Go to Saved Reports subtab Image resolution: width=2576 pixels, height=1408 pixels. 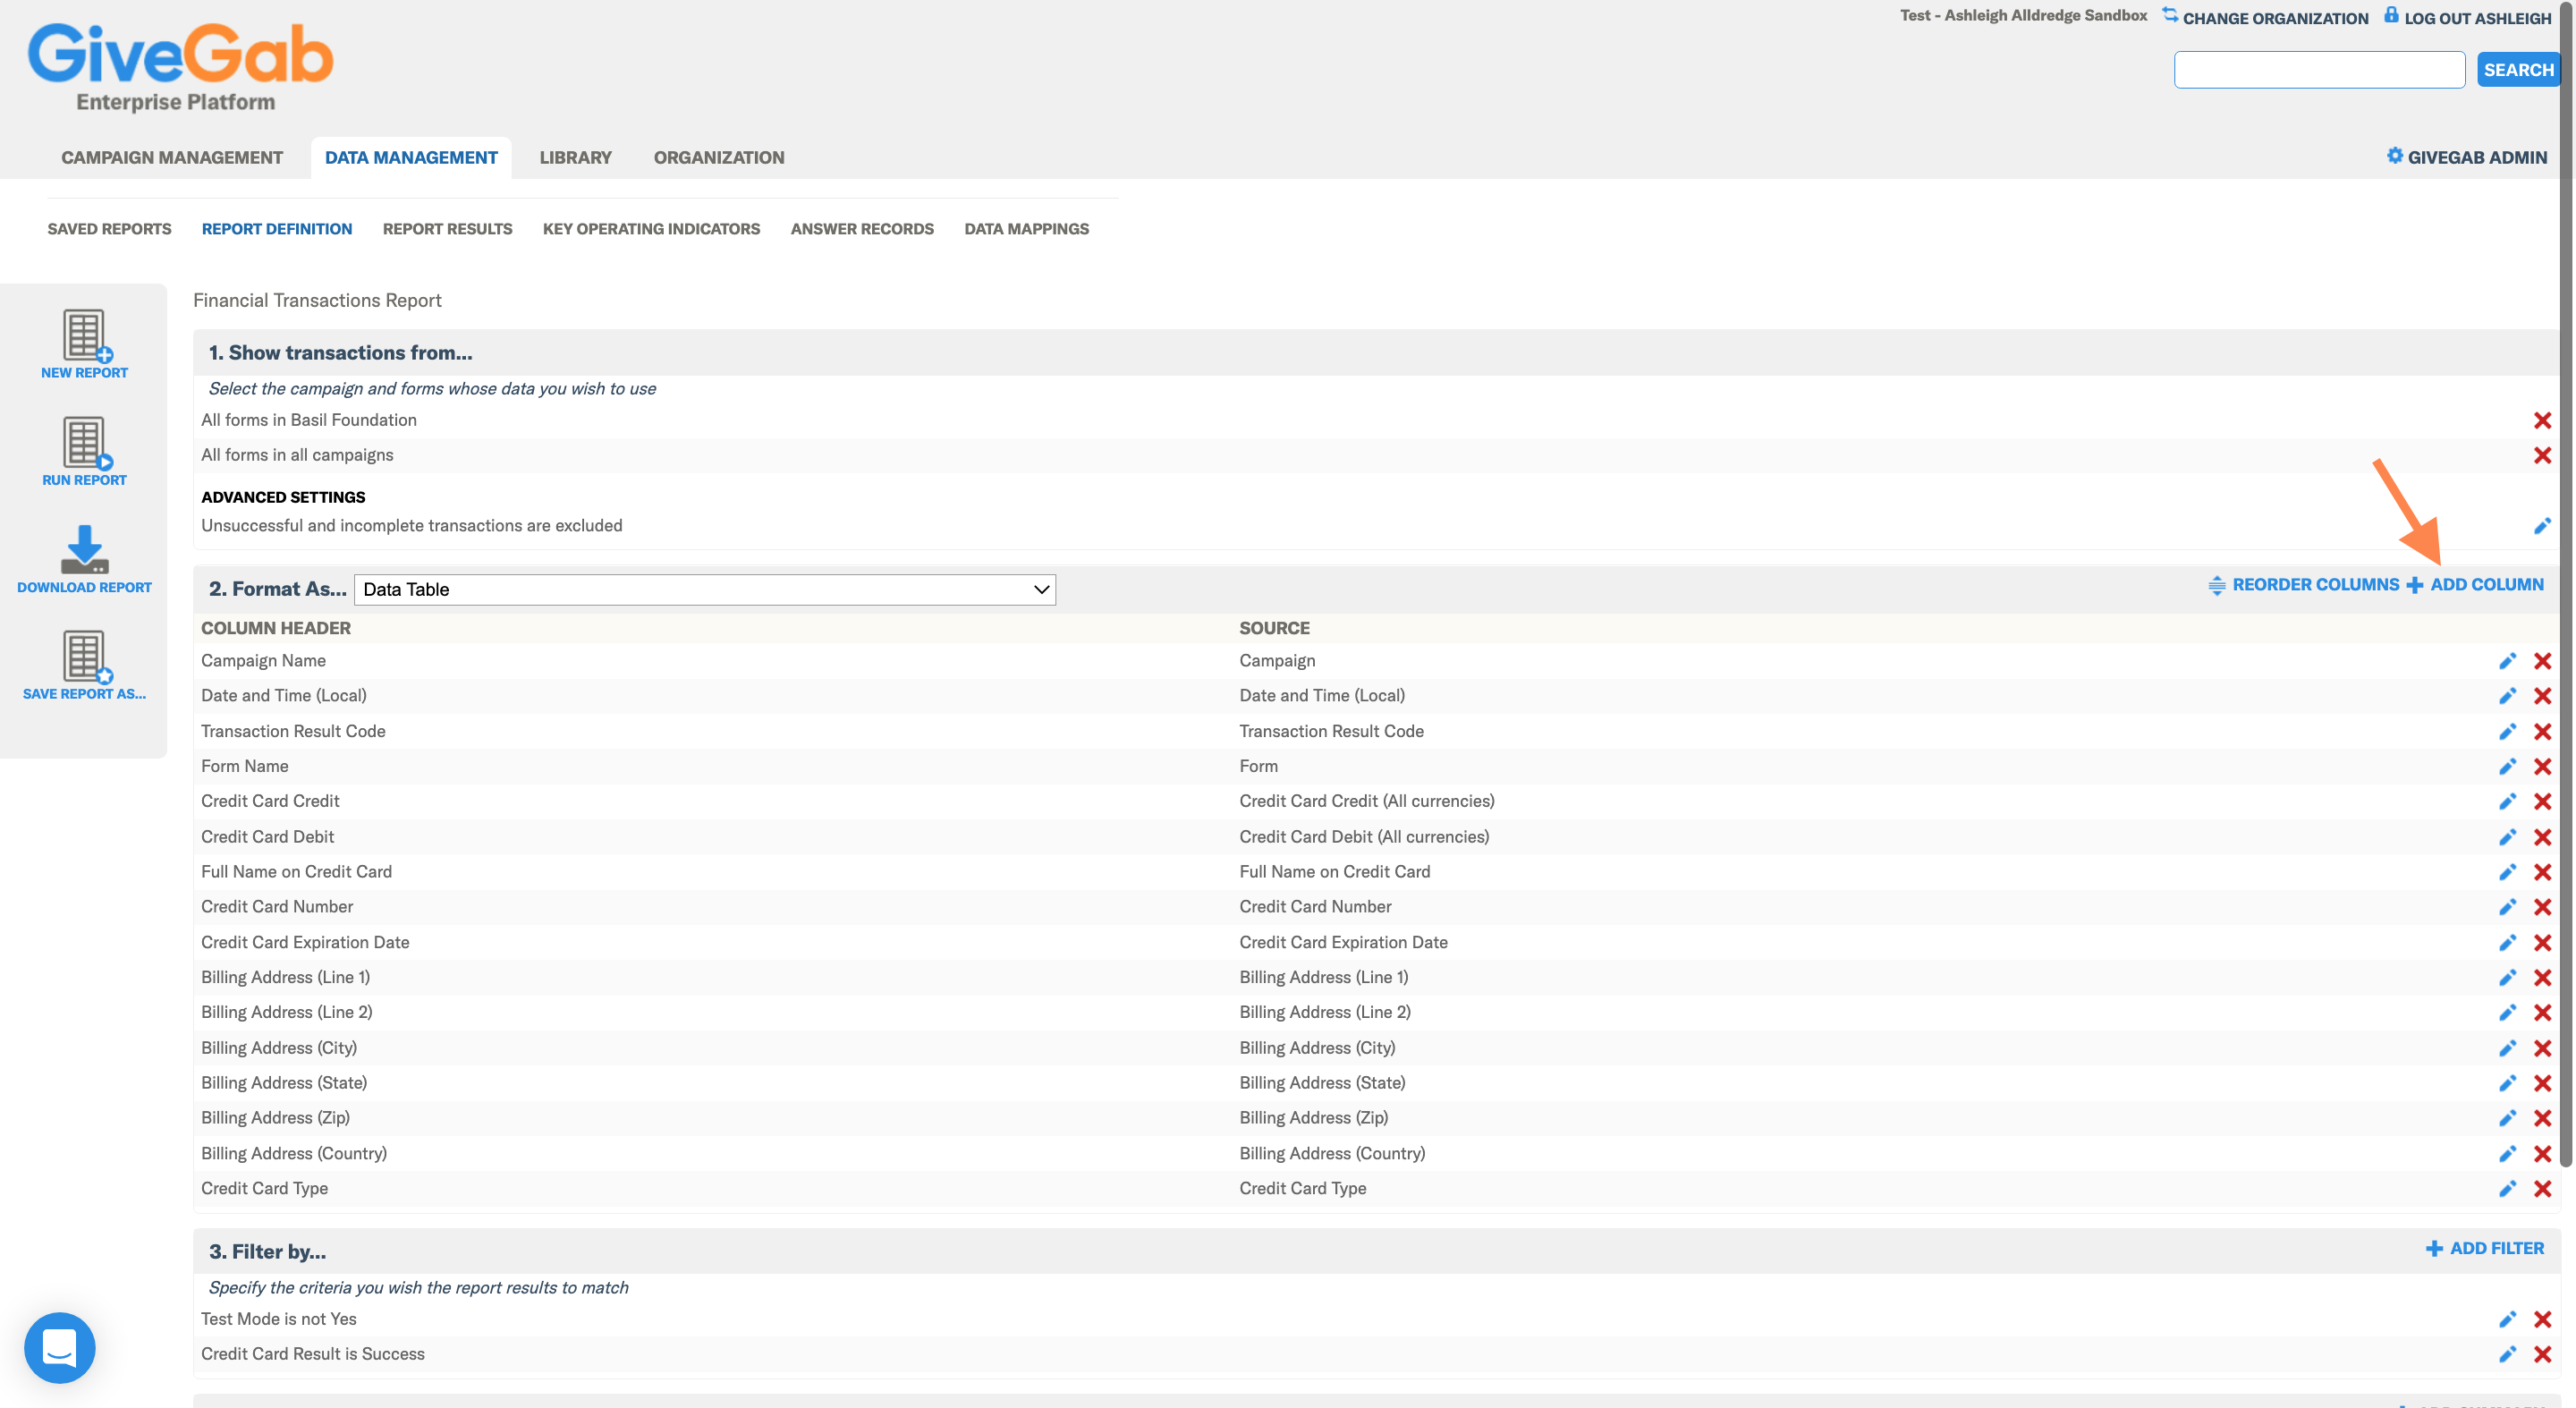tap(109, 229)
